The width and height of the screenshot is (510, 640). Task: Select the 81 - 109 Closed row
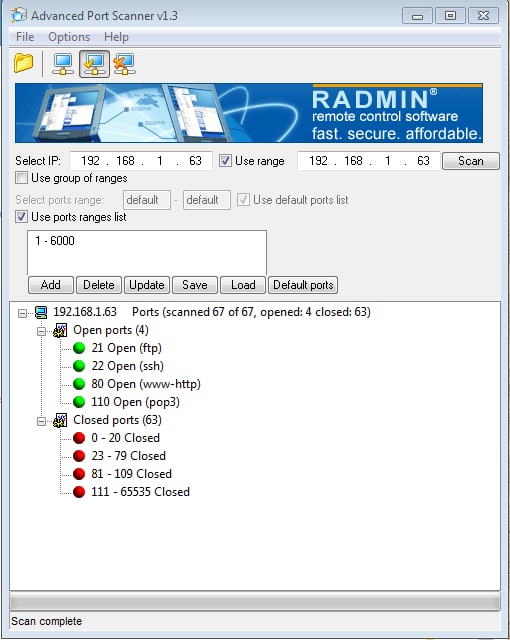pyautogui.click(x=131, y=474)
